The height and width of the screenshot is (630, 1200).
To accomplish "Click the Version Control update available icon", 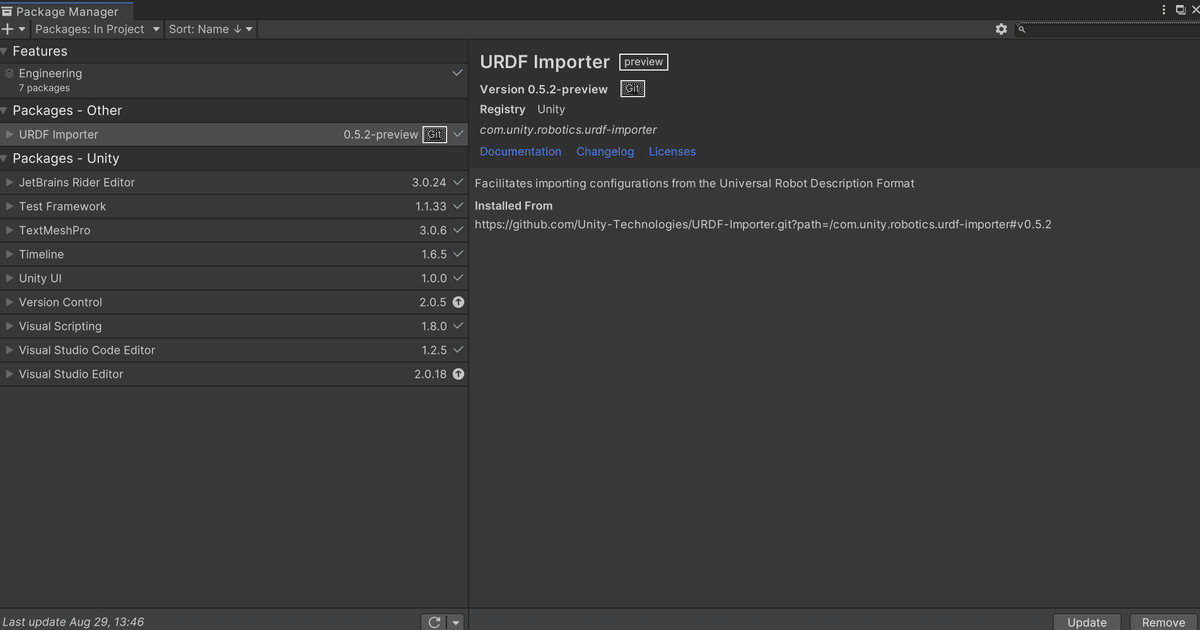I will click(458, 302).
